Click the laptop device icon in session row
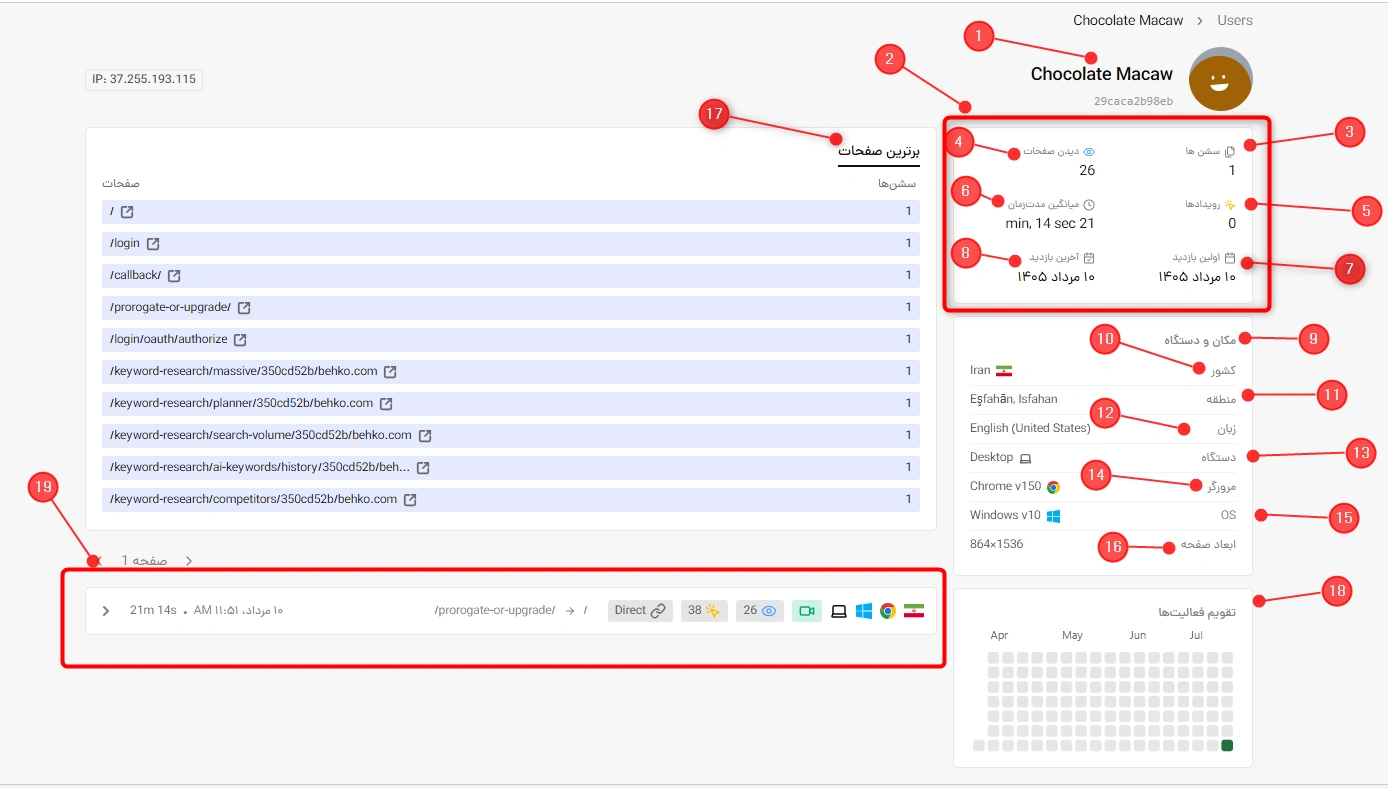This screenshot has height=788, width=1388. tap(839, 611)
